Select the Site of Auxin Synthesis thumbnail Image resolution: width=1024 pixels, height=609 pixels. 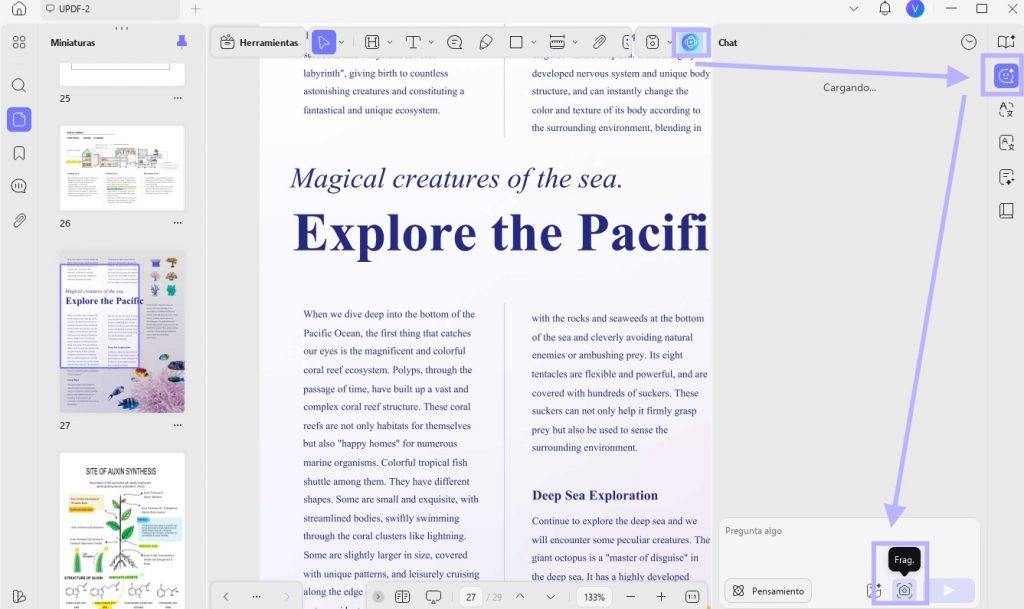pyautogui.click(x=122, y=530)
